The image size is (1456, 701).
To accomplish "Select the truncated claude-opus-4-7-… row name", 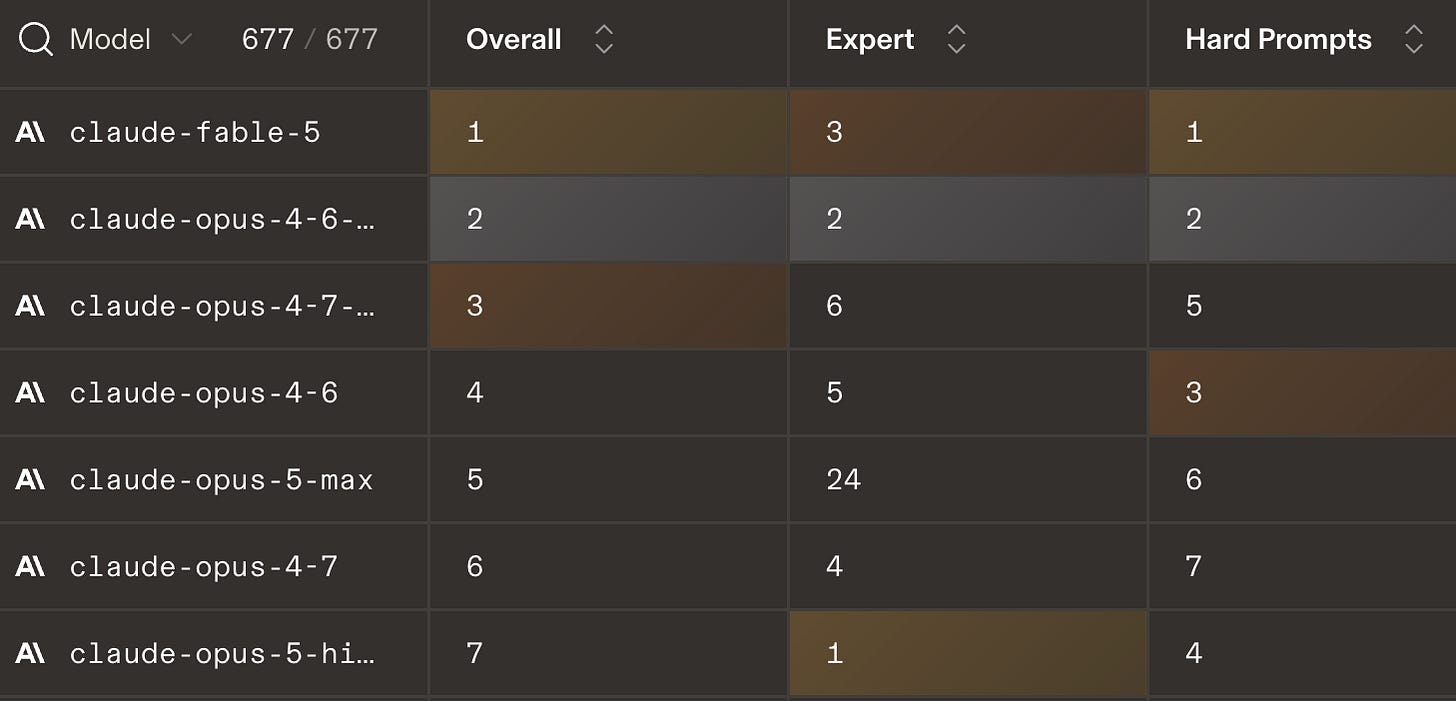I will tap(222, 306).
